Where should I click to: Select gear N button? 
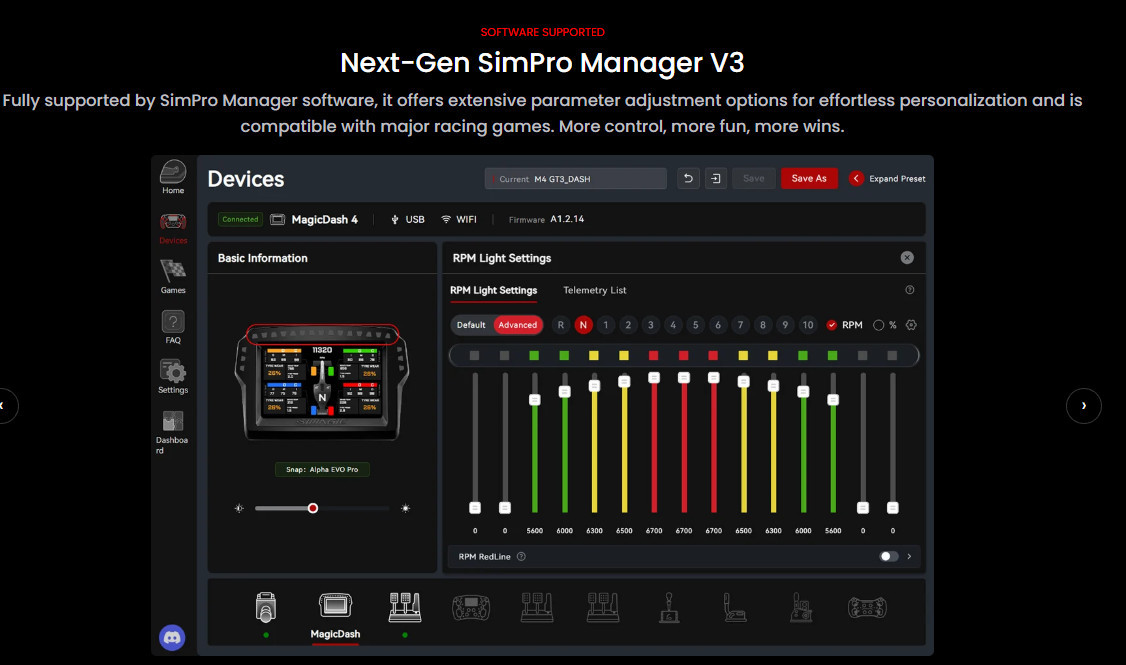[583, 325]
